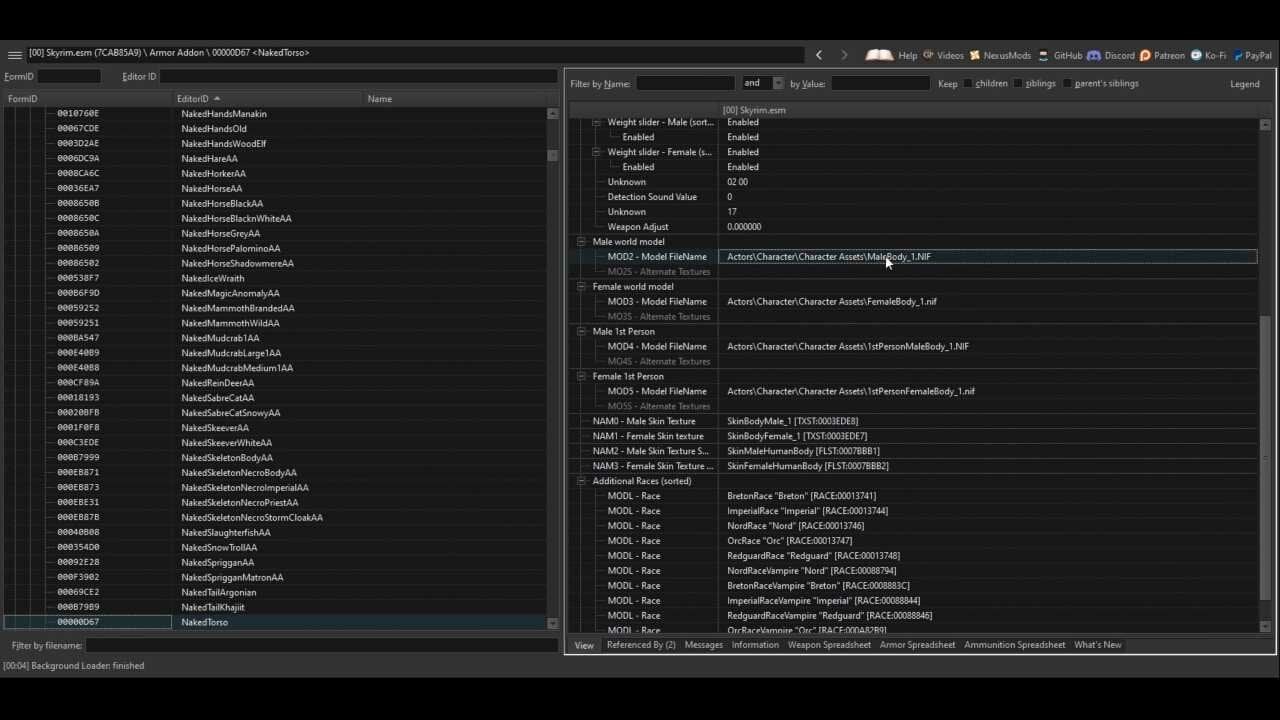Click the Legend button
The width and height of the screenshot is (1280, 720).
pyautogui.click(x=1244, y=84)
